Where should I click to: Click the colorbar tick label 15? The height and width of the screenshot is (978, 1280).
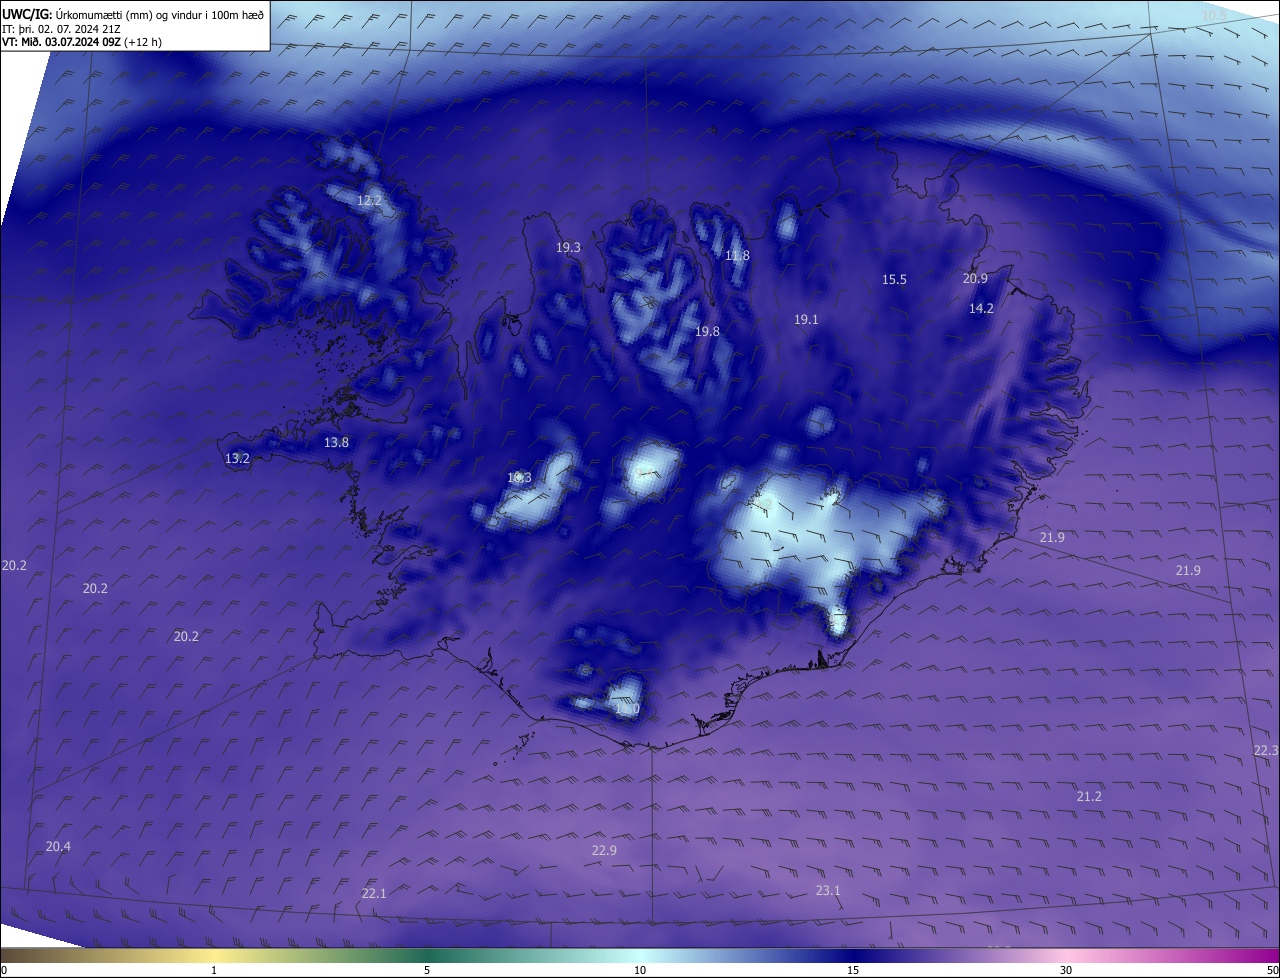tap(853, 970)
